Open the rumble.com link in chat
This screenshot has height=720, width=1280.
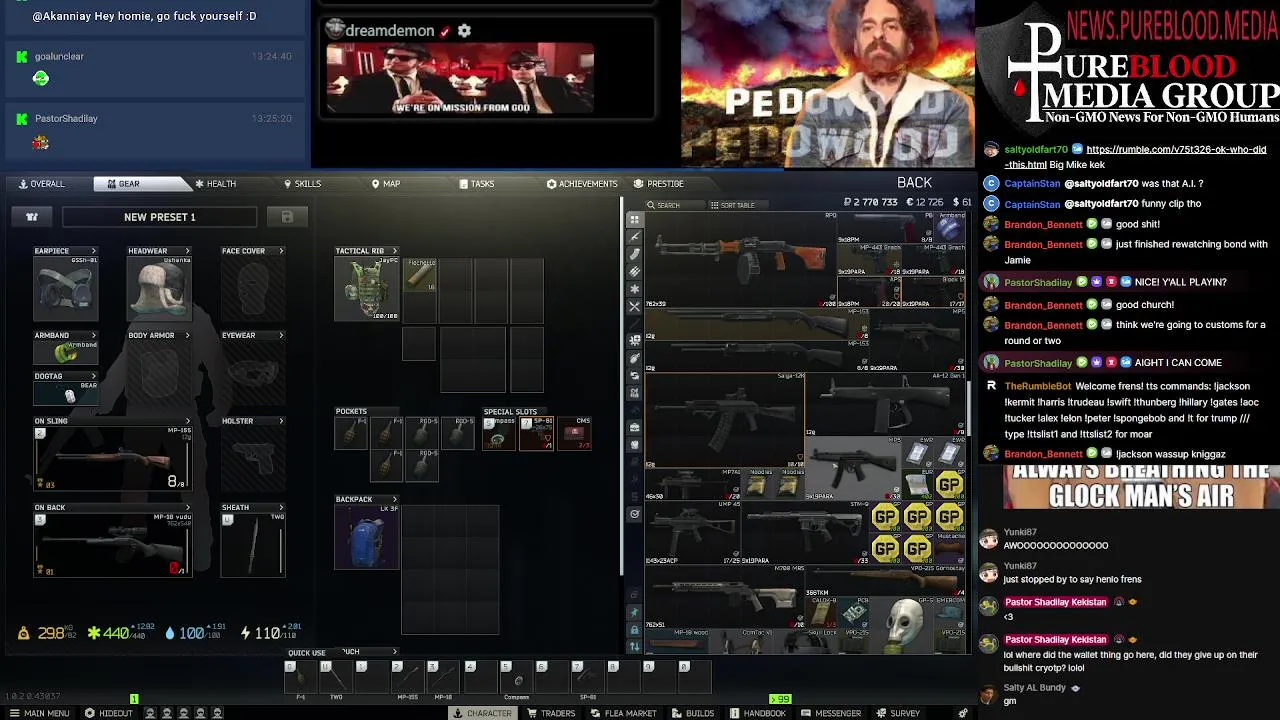pos(1135,157)
